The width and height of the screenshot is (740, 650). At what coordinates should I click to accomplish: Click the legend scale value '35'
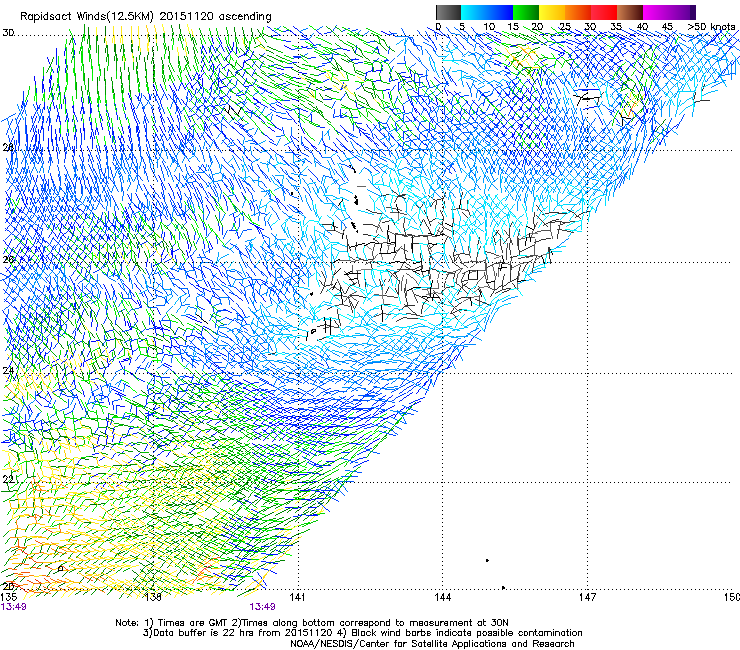tap(616, 27)
